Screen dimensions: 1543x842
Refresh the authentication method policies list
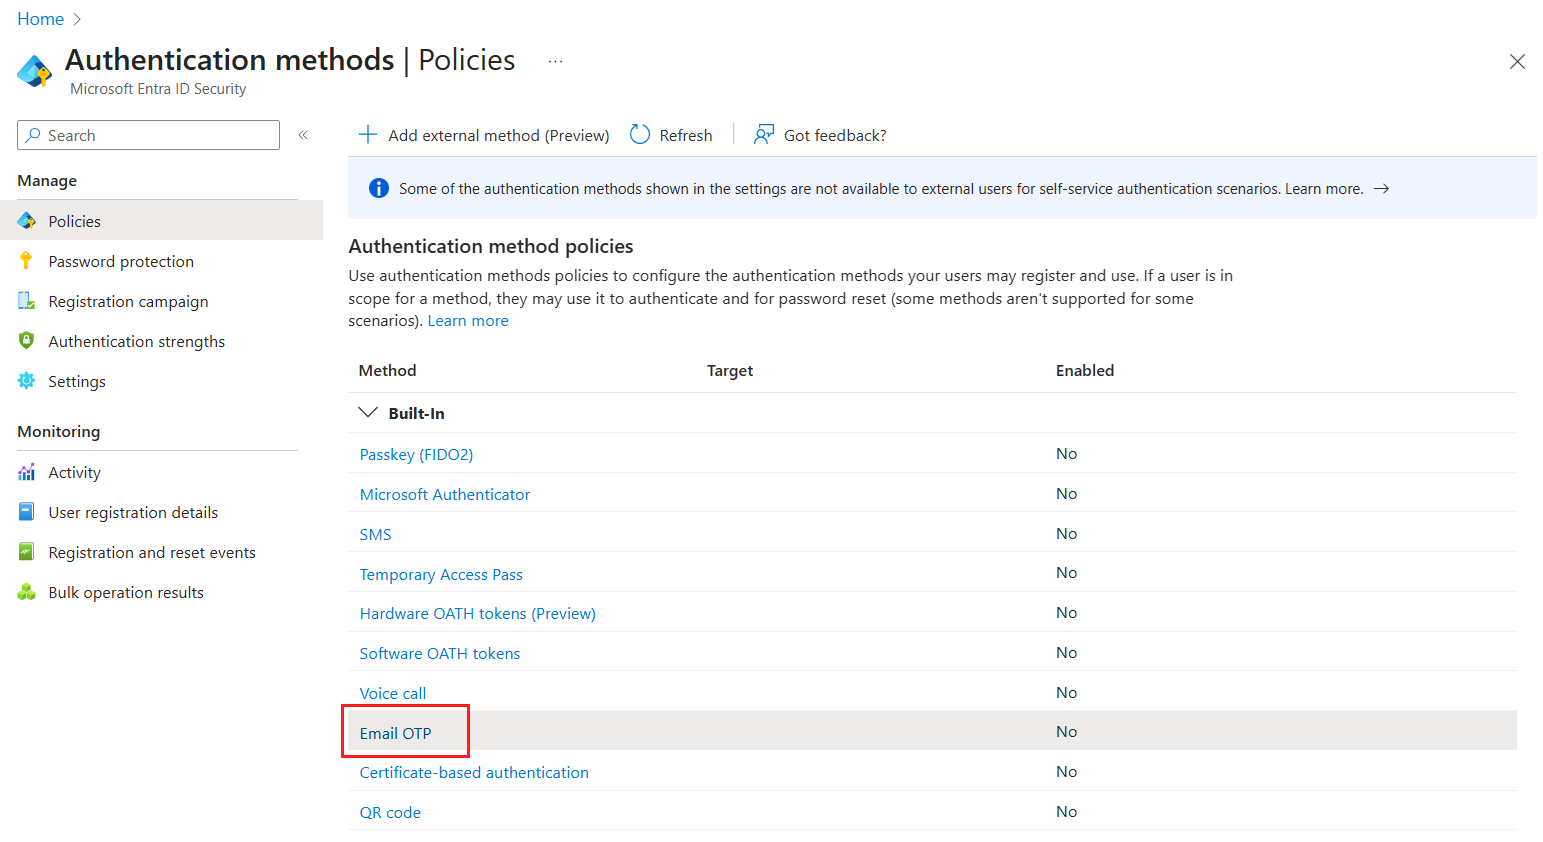pyautogui.click(x=671, y=134)
